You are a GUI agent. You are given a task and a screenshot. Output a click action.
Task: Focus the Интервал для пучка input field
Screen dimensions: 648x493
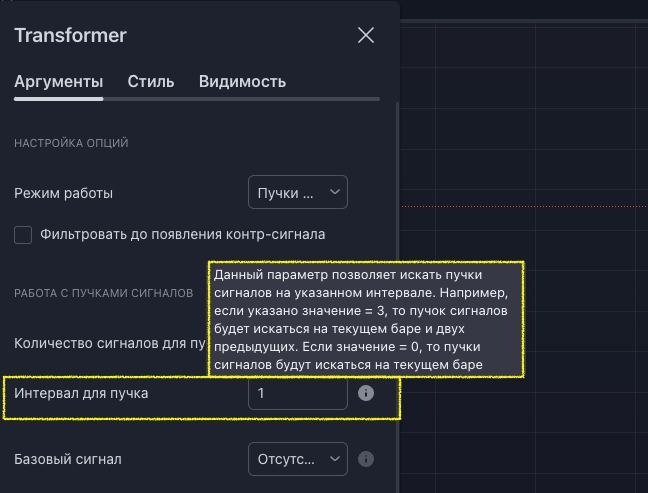point(297,393)
